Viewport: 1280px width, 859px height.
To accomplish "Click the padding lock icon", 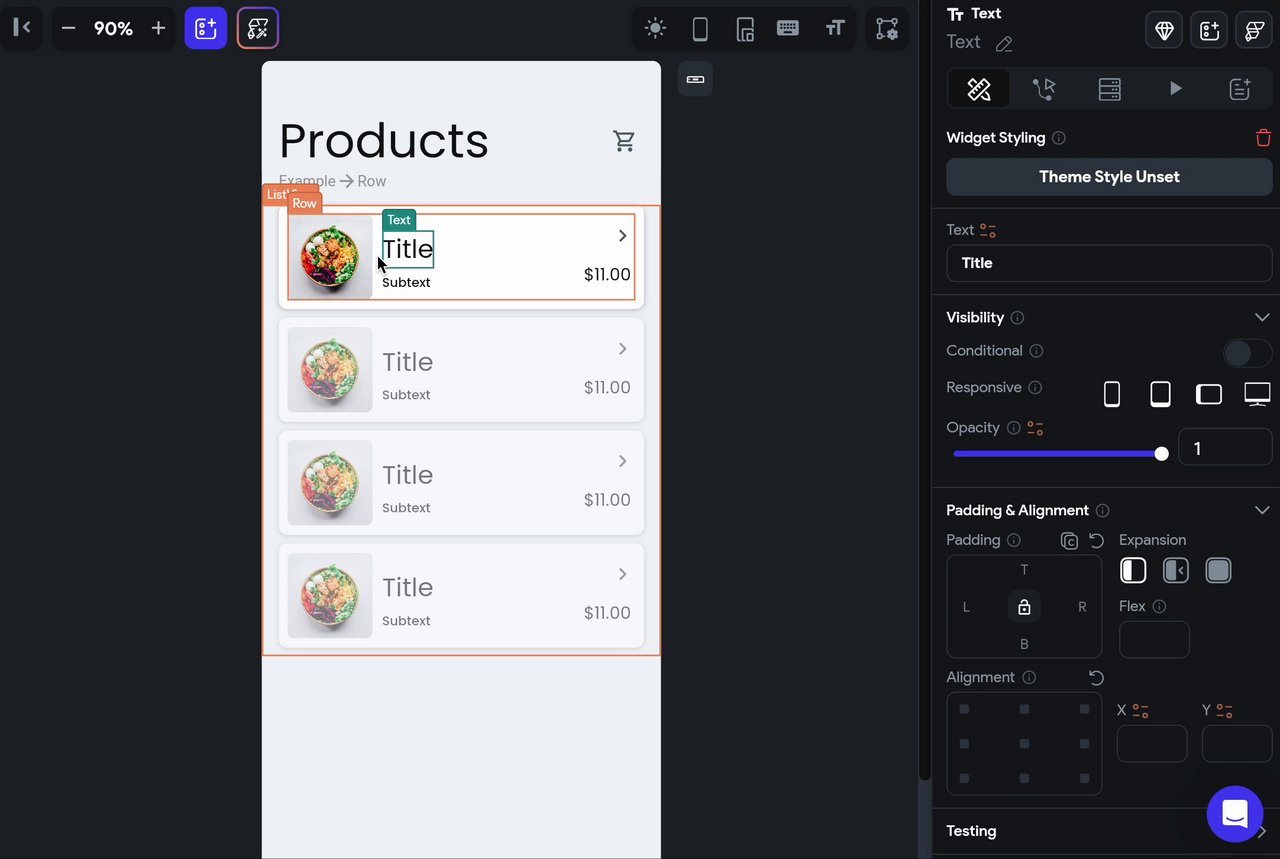I will [1024, 607].
